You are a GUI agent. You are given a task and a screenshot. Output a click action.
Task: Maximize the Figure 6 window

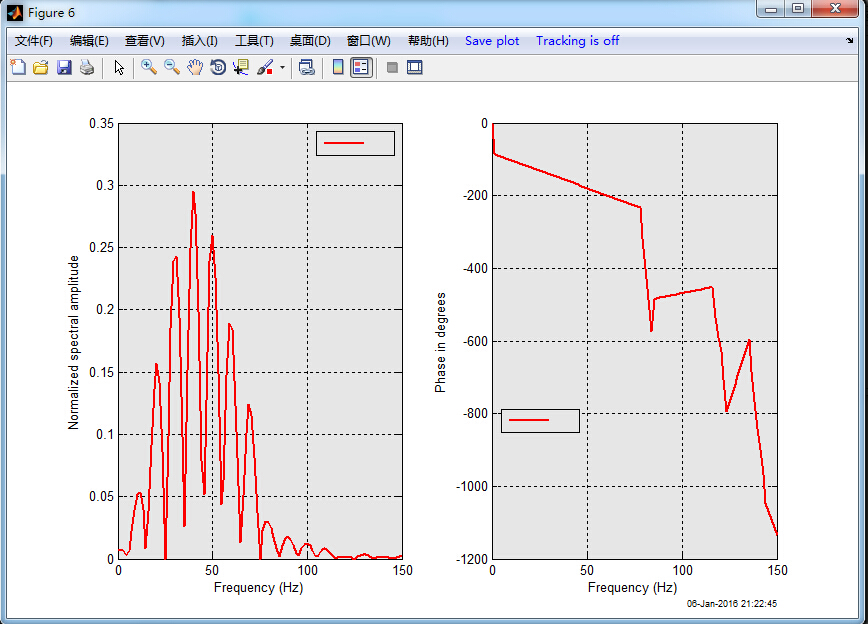click(798, 9)
